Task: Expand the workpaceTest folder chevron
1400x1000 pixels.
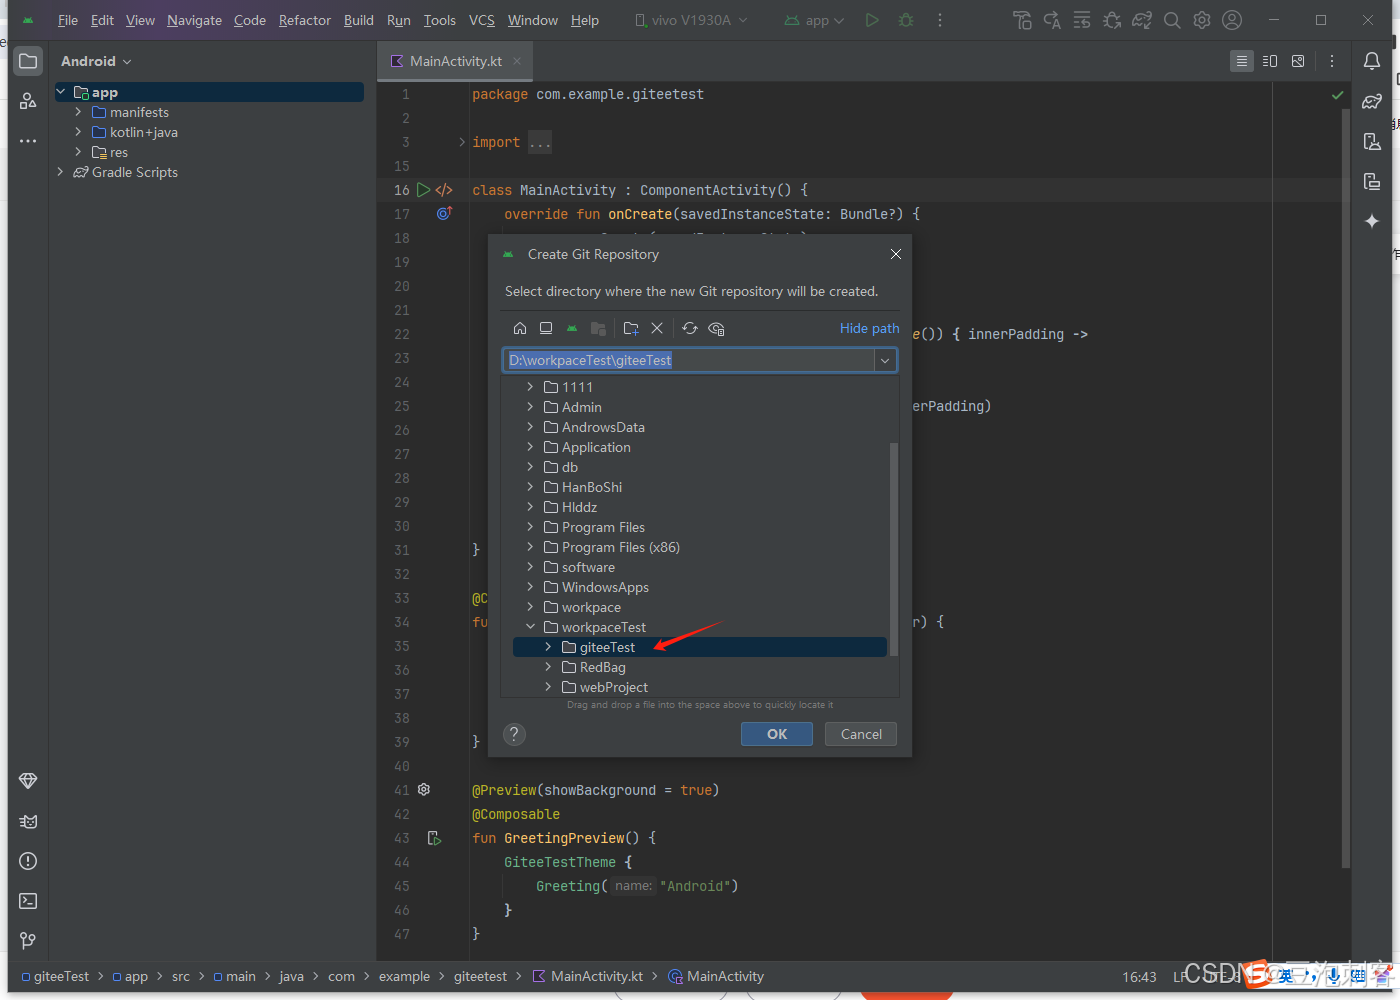Action: pyautogui.click(x=531, y=627)
